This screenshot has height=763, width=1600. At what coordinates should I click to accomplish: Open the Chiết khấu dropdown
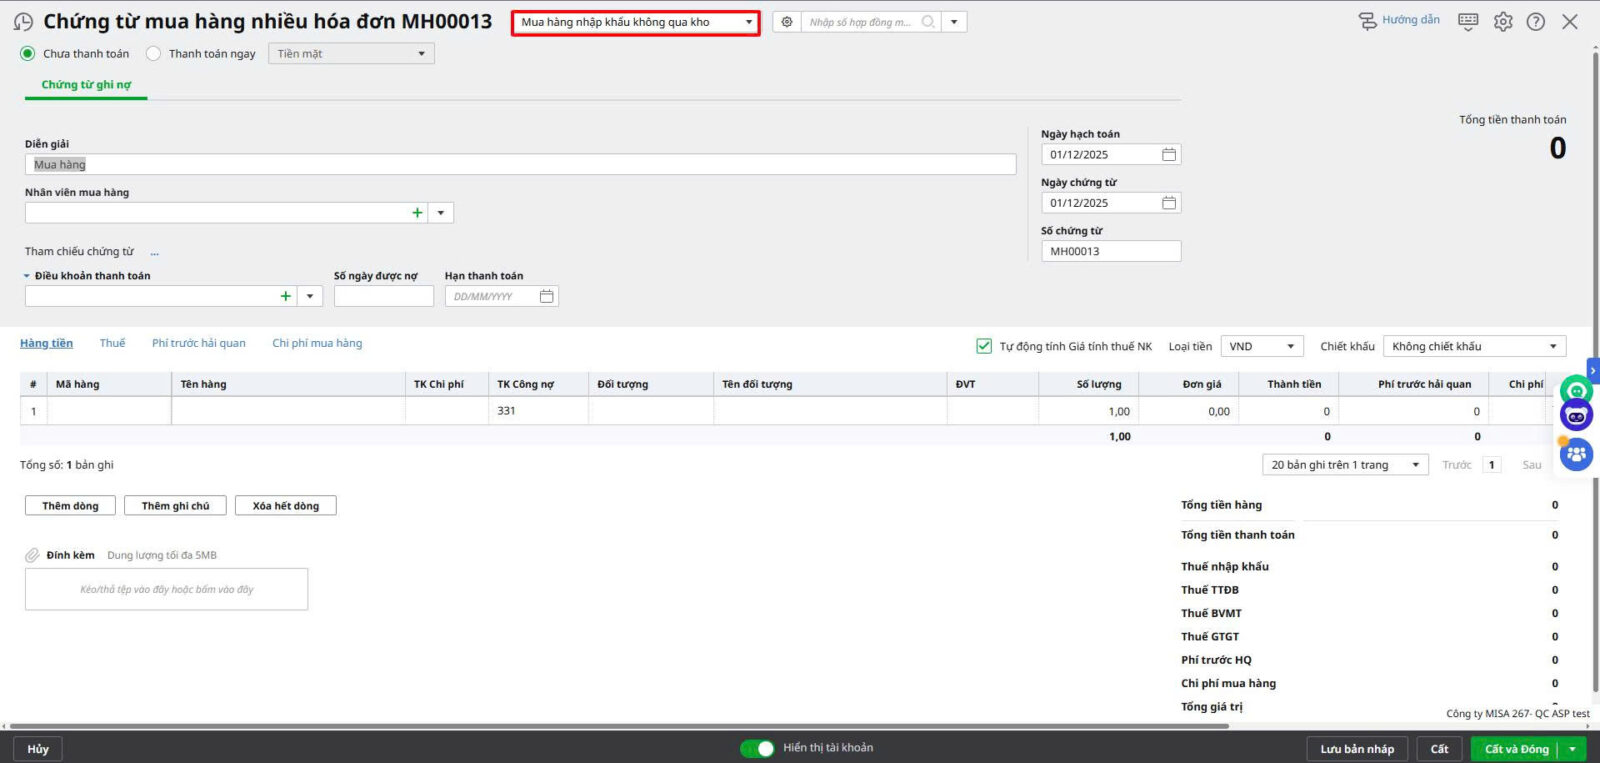pos(1474,347)
